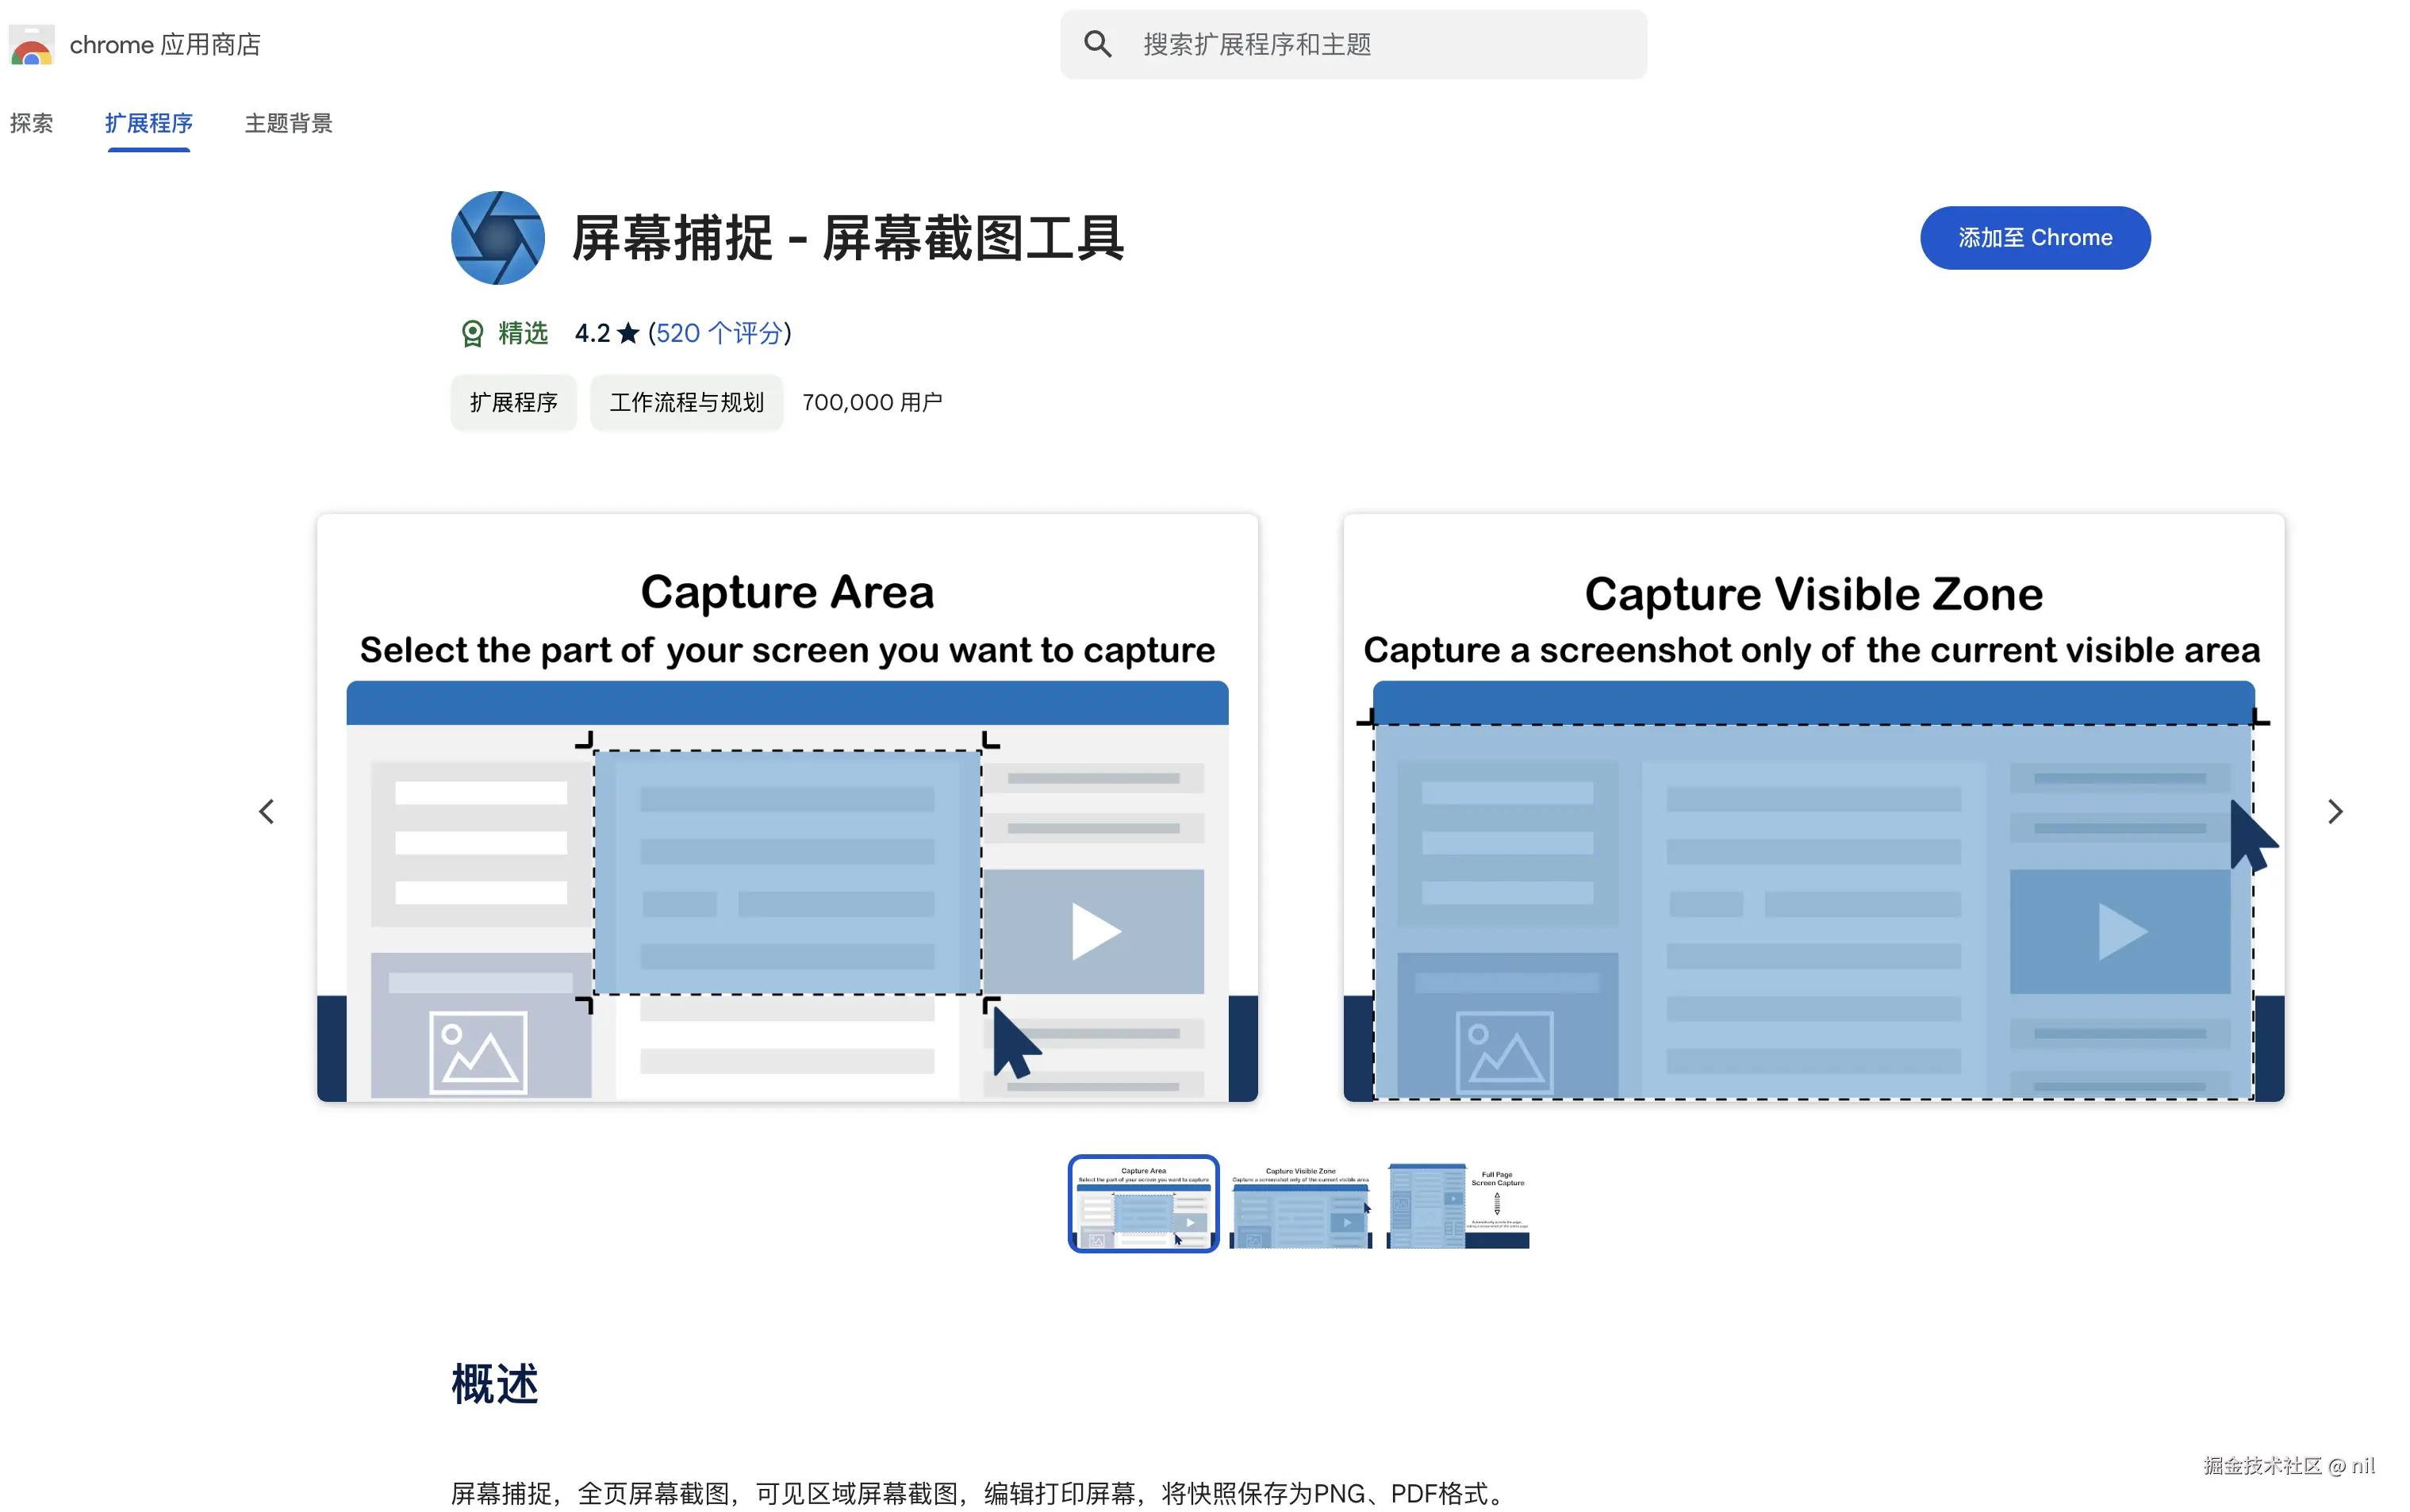
Task: Select the Full Page Screen Capture thumbnail
Action: tap(1457, 1206)
